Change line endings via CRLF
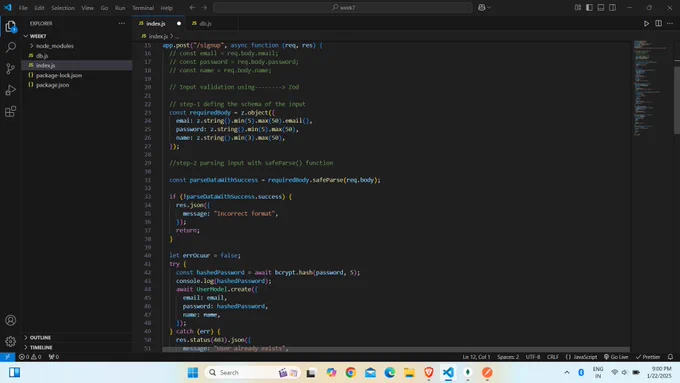 [552, 357]
